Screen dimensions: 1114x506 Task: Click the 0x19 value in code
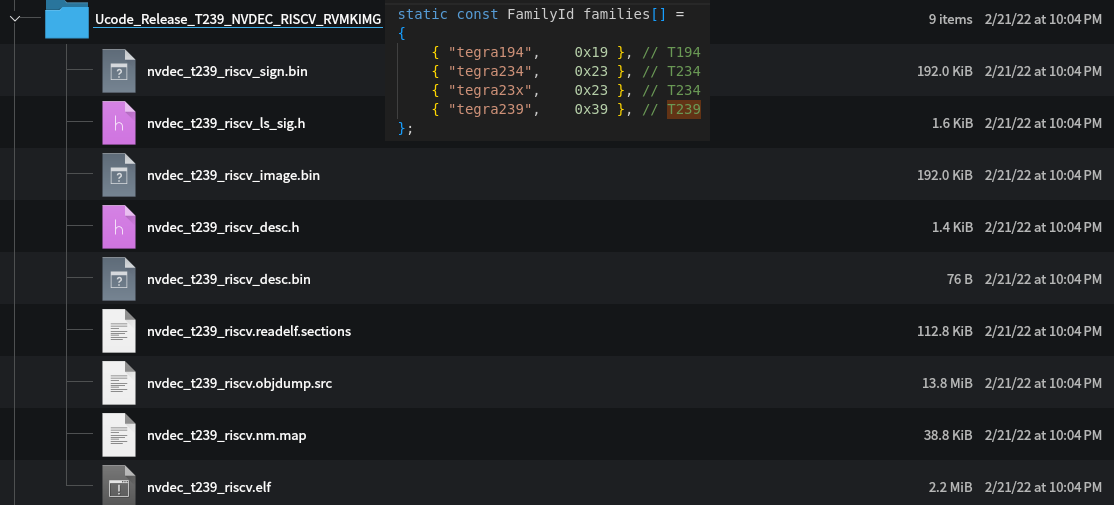tap(591, 52)
